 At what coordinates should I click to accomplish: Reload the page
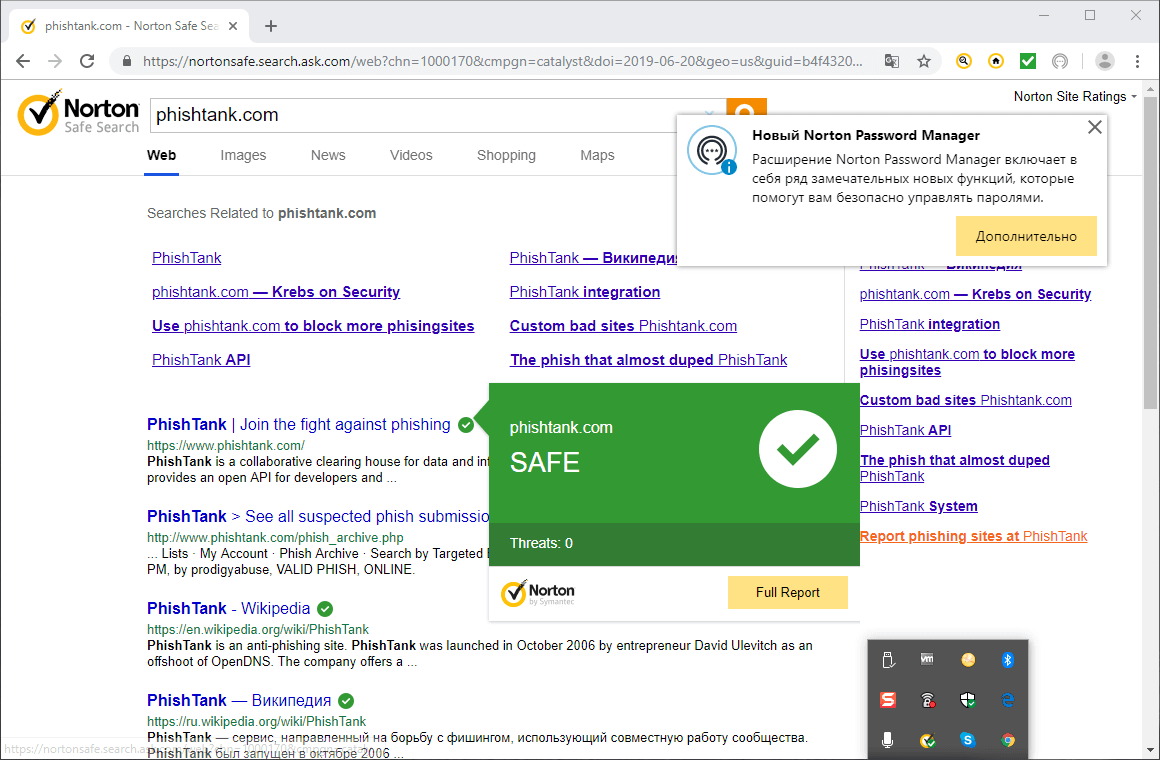pyautogui.click(x=87, y=61)
